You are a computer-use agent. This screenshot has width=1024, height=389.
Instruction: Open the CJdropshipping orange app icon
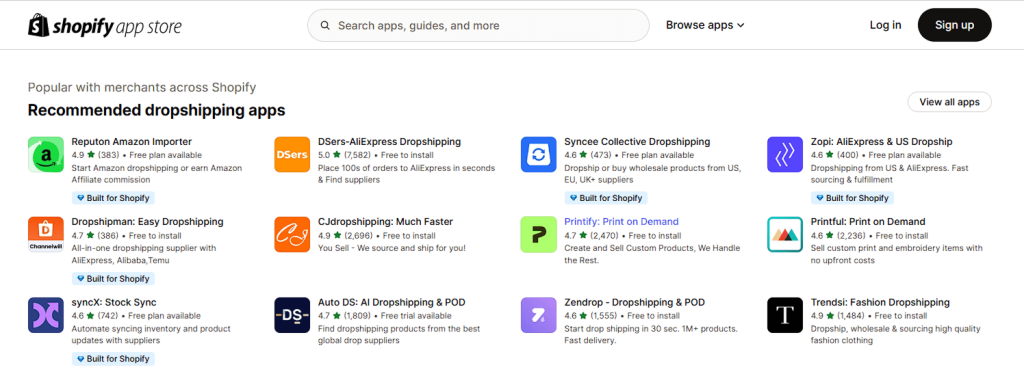[x=292, y=235]
